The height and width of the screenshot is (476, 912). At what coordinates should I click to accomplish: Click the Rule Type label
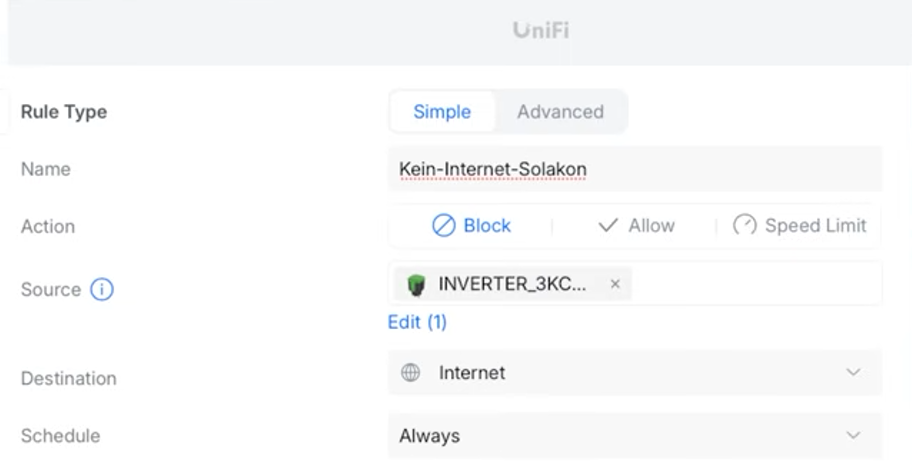pyautogui.click(x=64, y=112)
